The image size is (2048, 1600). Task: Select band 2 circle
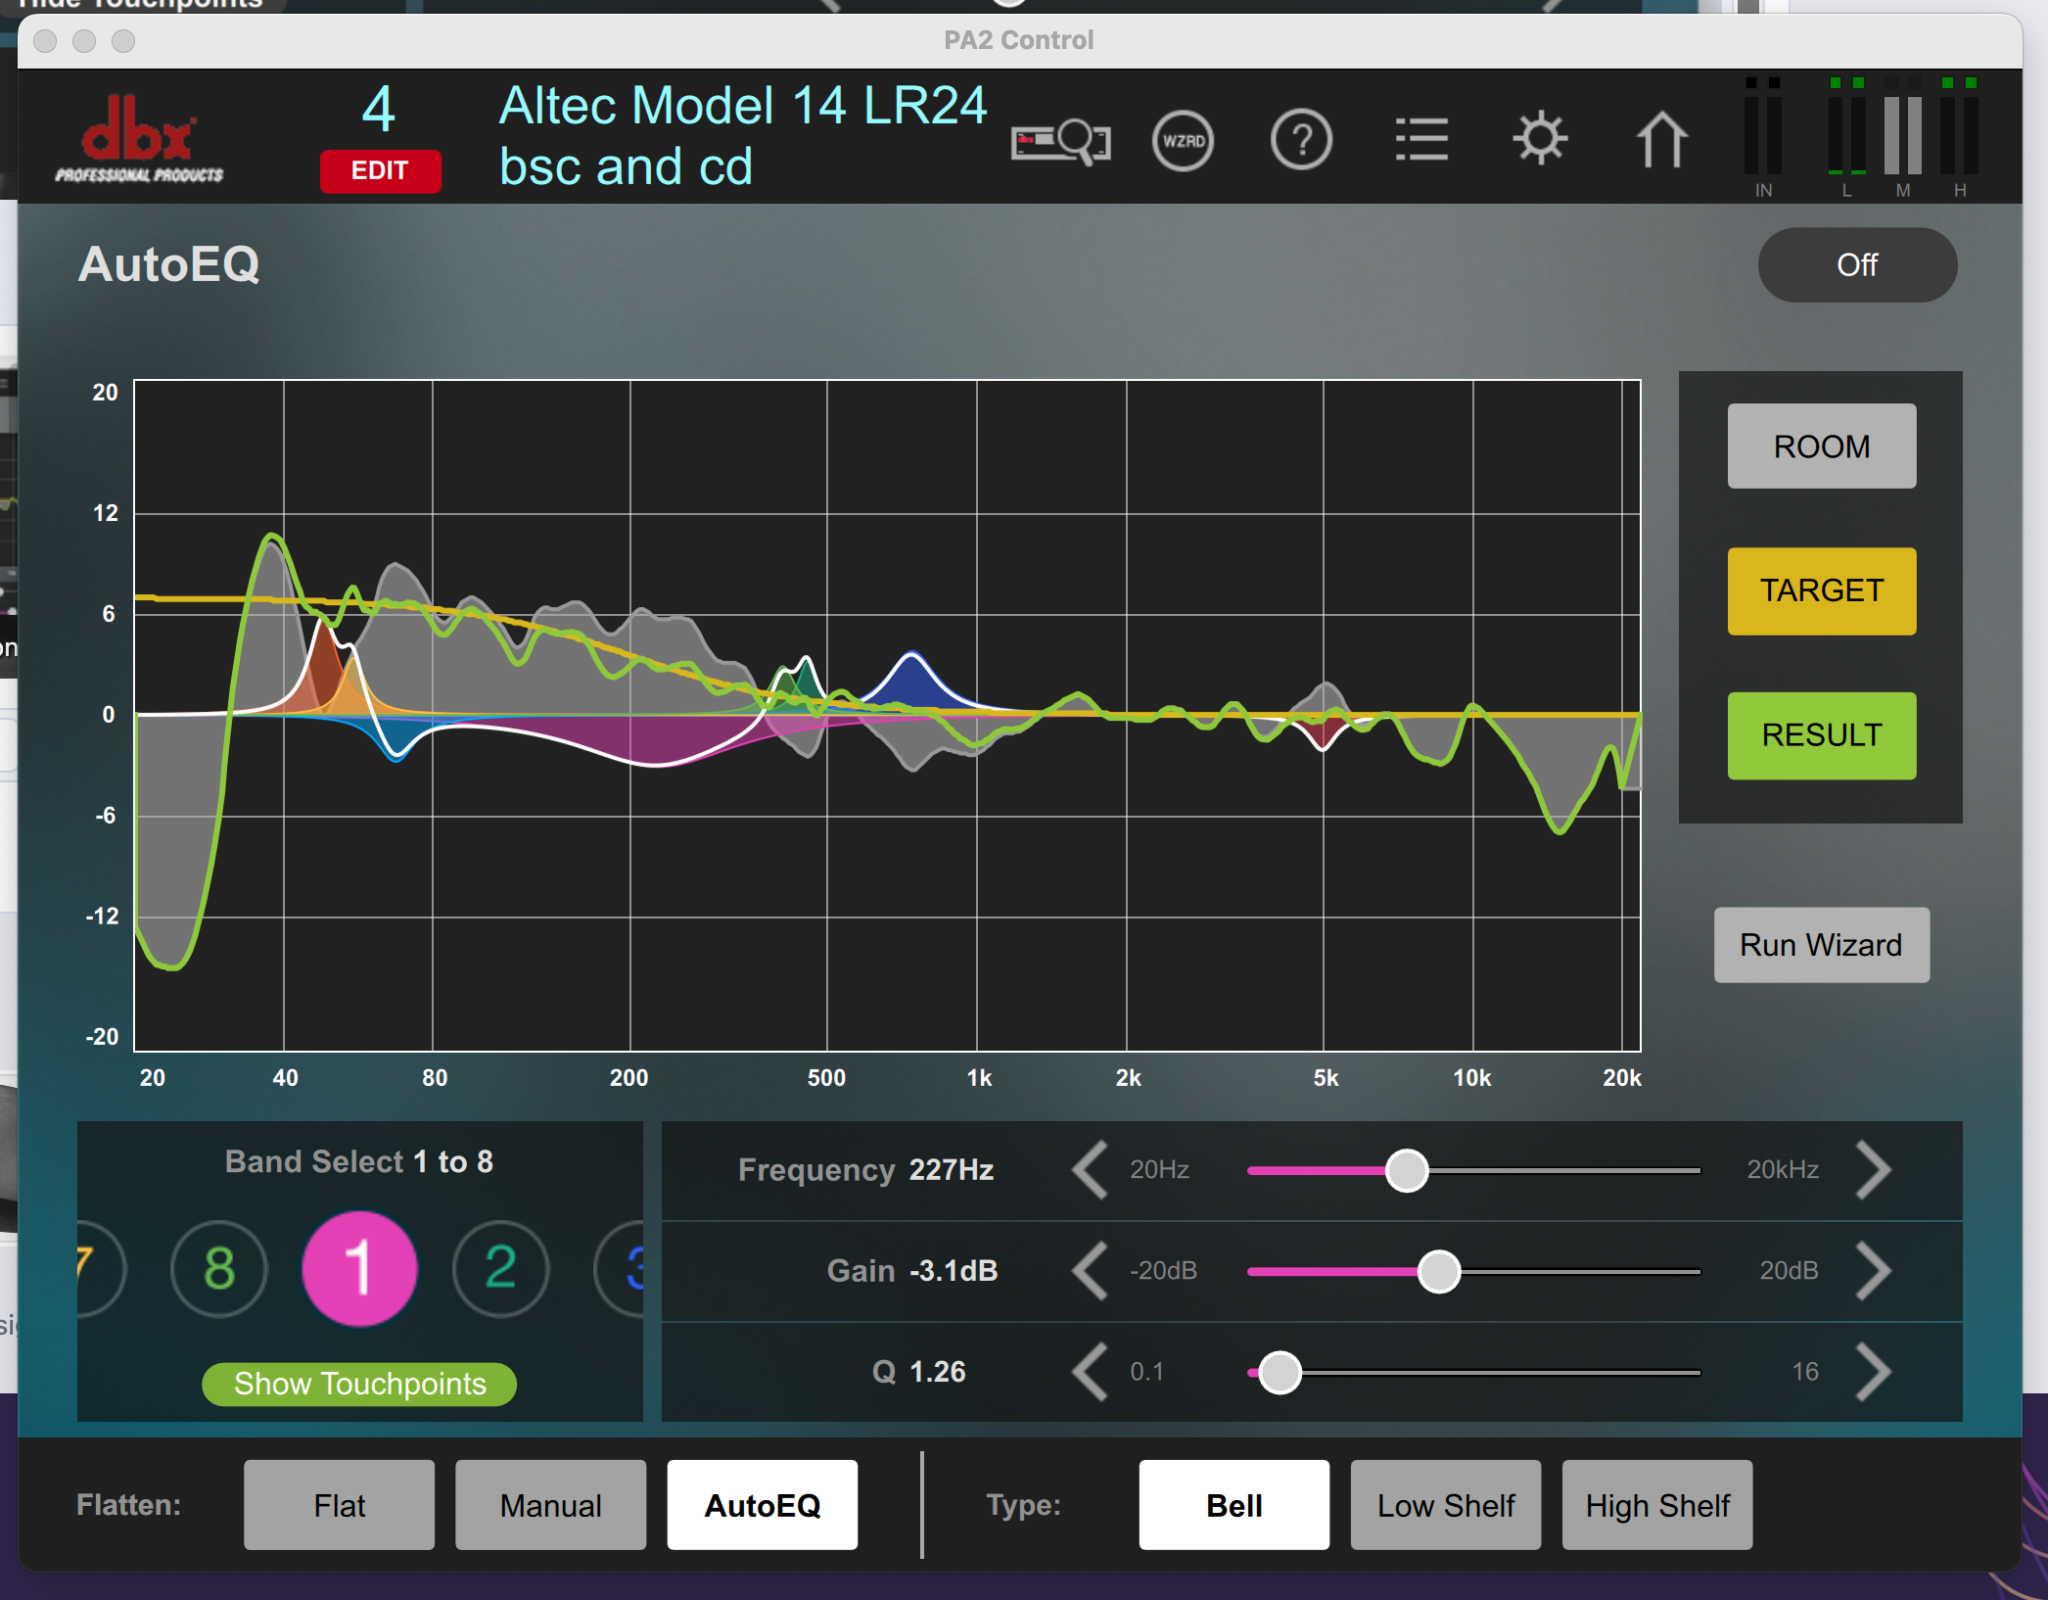[500, 1269]
